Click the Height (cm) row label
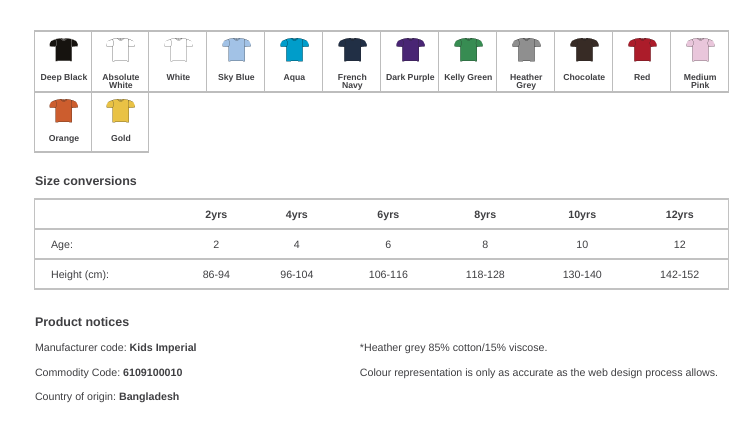The width and height of the screenshot is (751, 430). coord(80,275)
